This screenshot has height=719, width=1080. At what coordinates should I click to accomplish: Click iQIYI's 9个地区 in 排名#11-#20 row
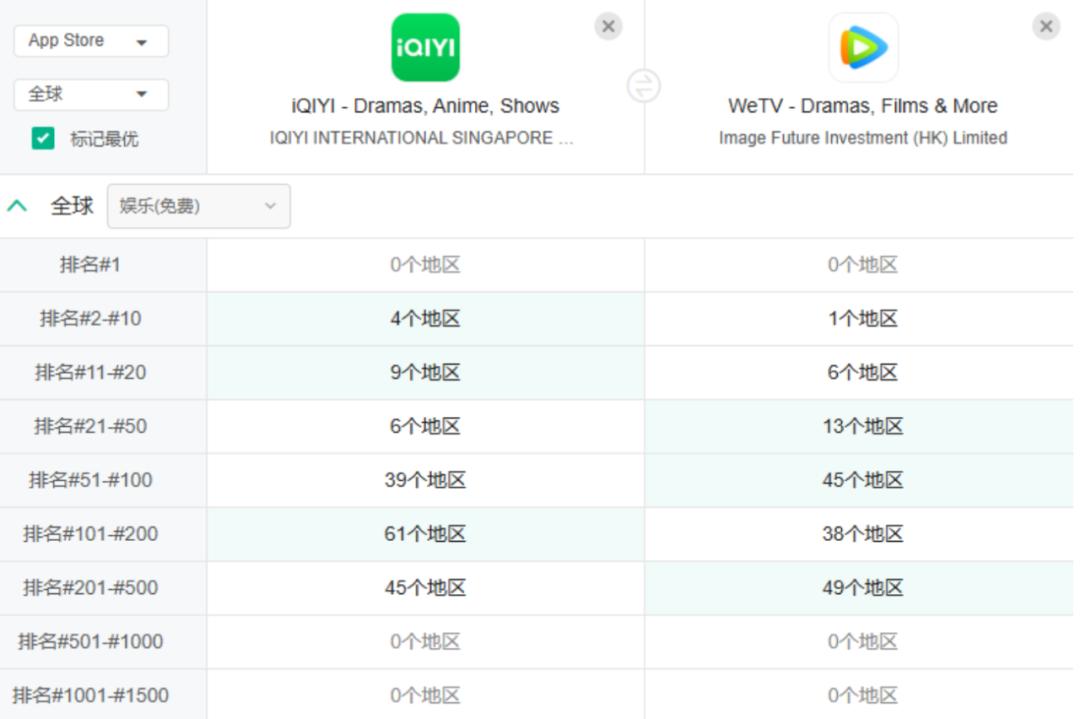425,372
